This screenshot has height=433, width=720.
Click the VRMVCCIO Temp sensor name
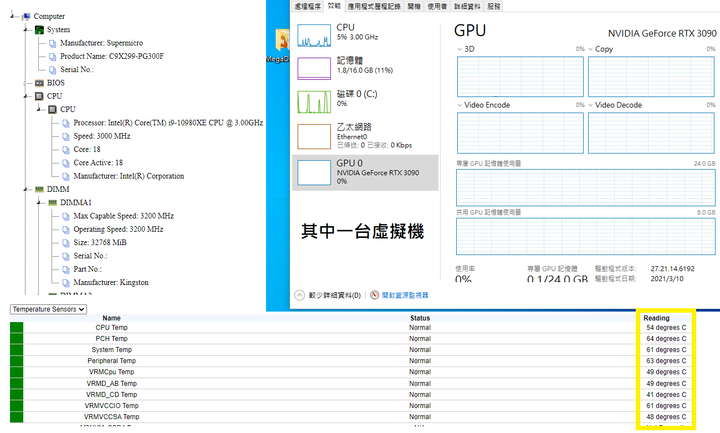tap(112, 405)
